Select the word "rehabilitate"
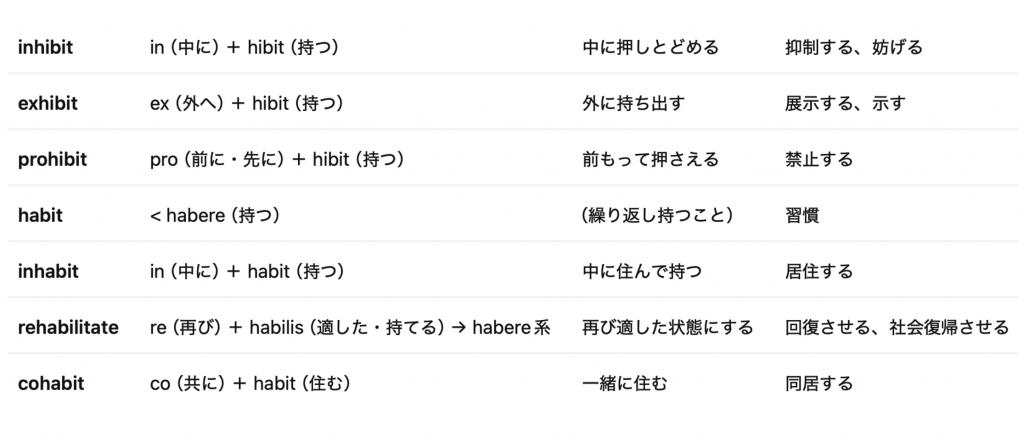Image resolution: width=1024 pixels, height=441 pixels. point(68,327)
